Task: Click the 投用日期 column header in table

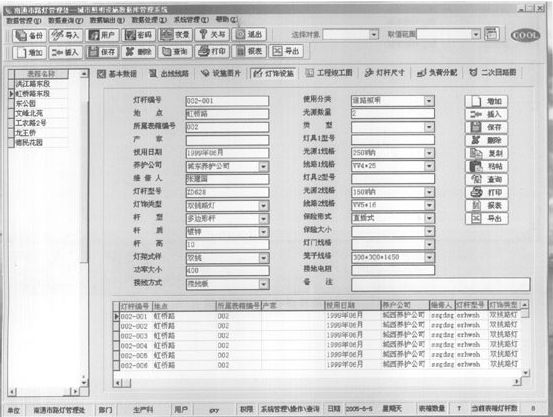Action: 353,305
